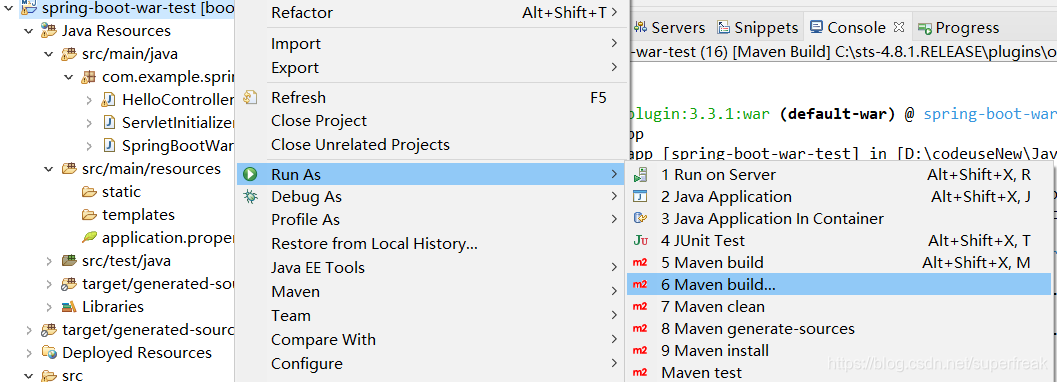Open the Maven submenu
The image size is (1057, 382).
pyautogui.click(x=431, y=292)
